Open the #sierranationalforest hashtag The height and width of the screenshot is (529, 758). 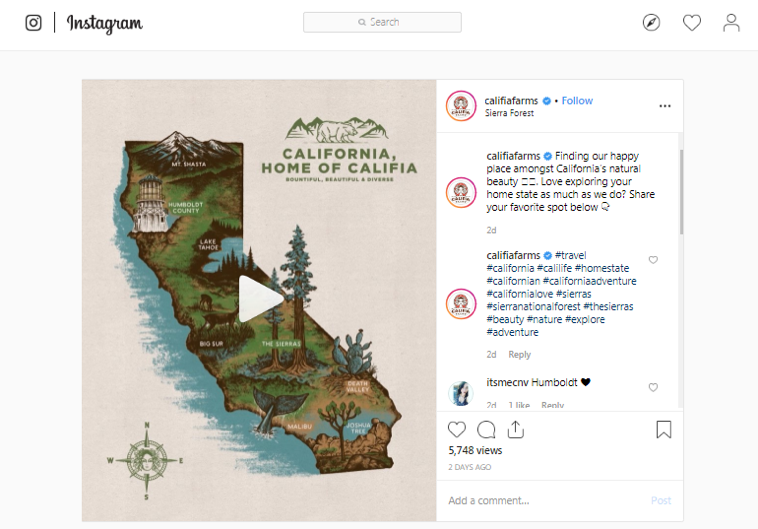(533, 307)
